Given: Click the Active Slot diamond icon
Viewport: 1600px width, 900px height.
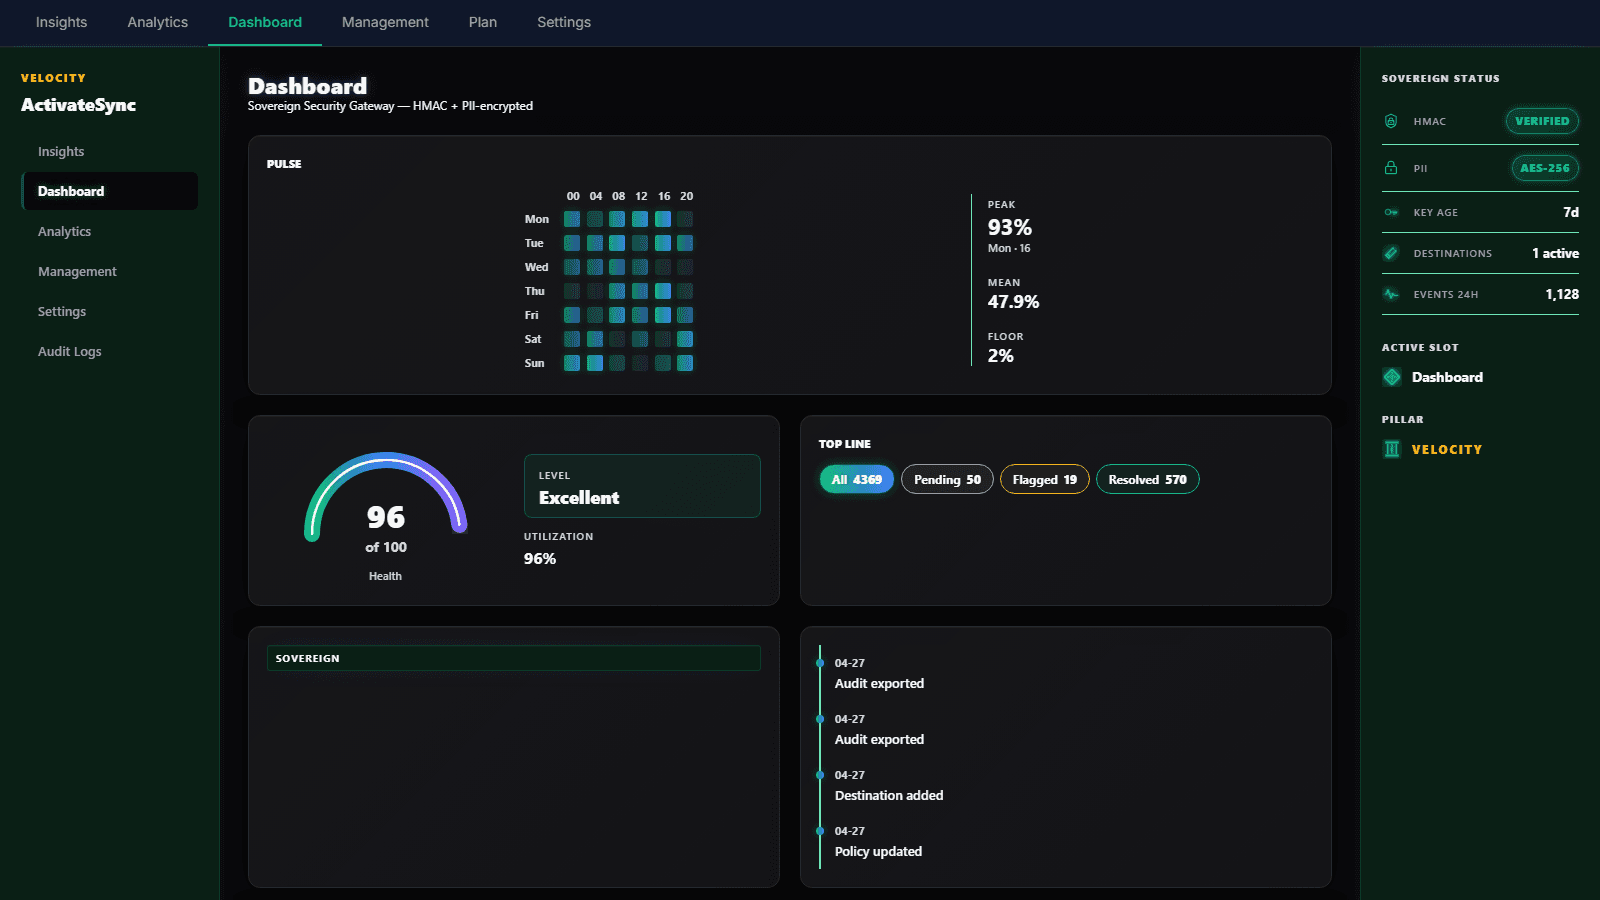Looking at the screenshot, I should point(1392,377).
